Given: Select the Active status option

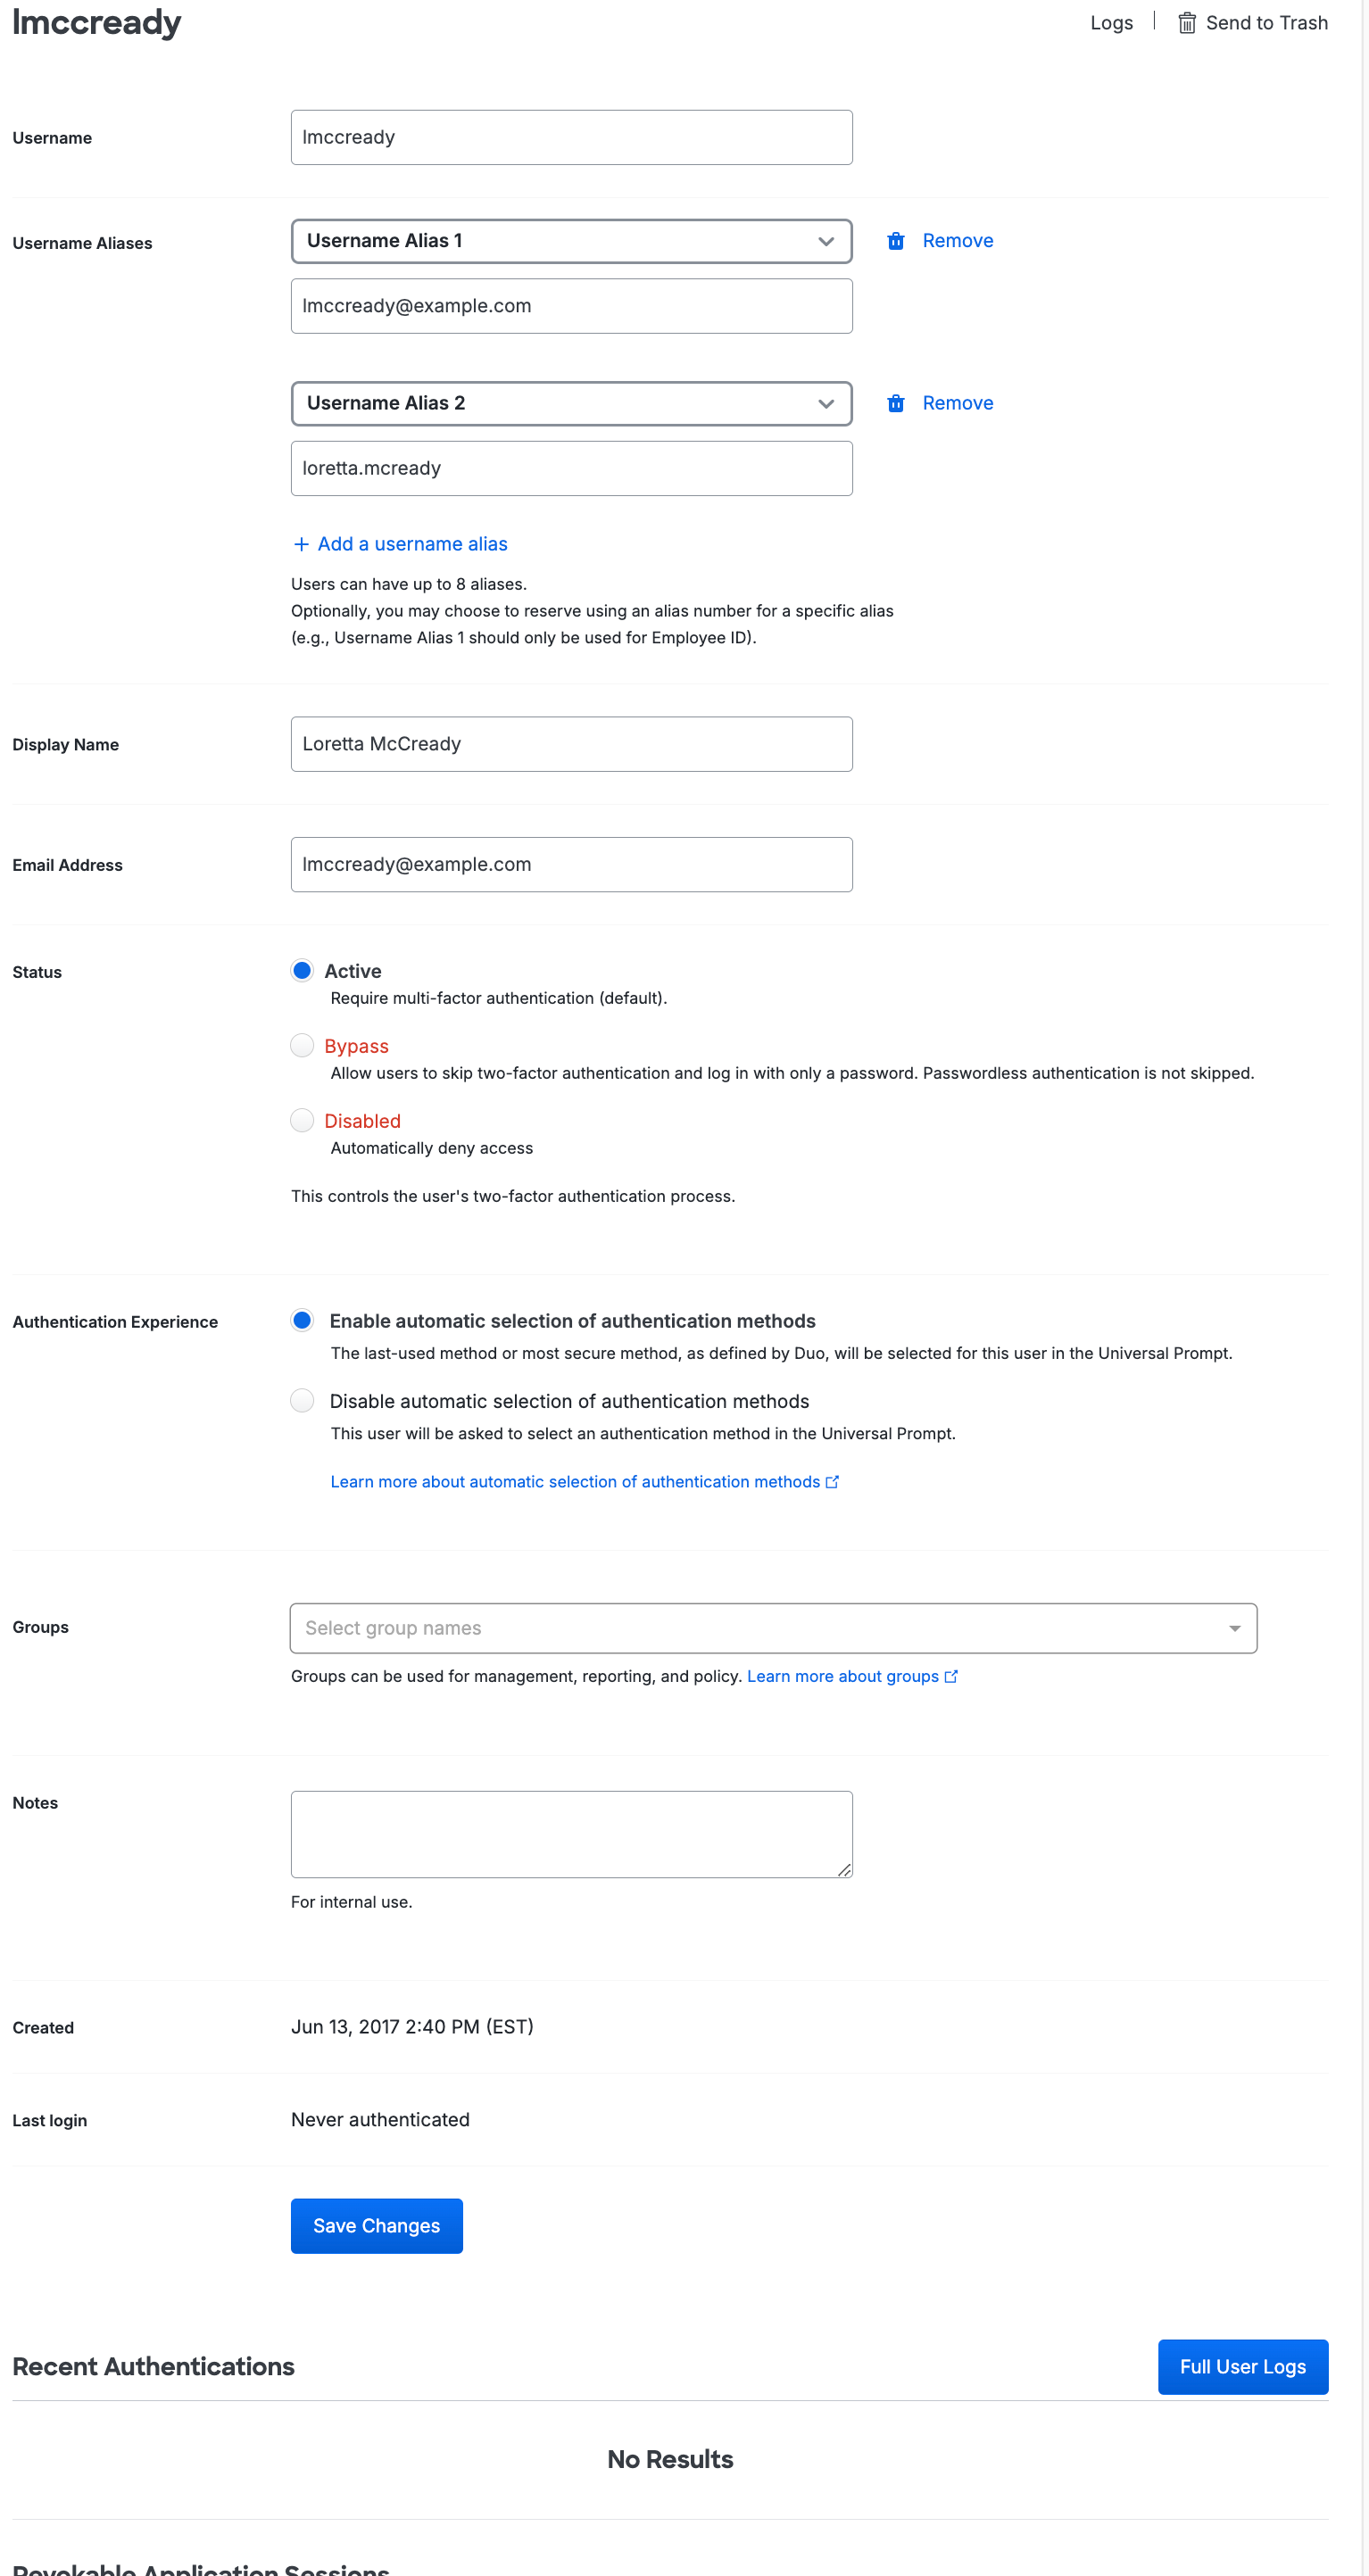Looking at the screenshot, I should click(302, 970).
